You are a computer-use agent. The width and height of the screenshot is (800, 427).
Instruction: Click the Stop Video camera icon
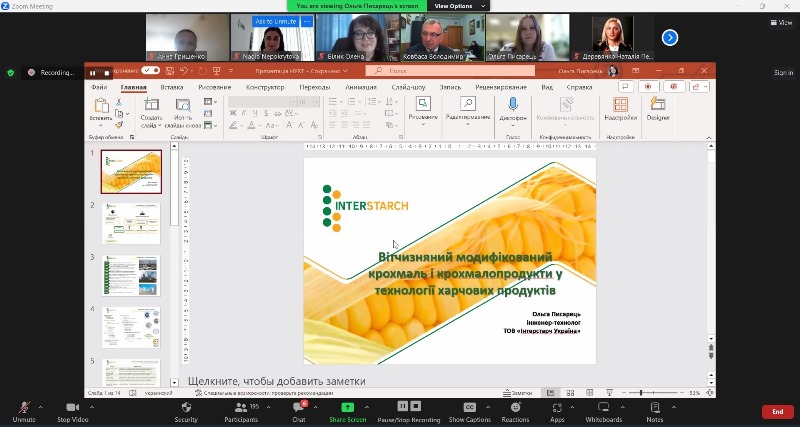coord(72,408)
